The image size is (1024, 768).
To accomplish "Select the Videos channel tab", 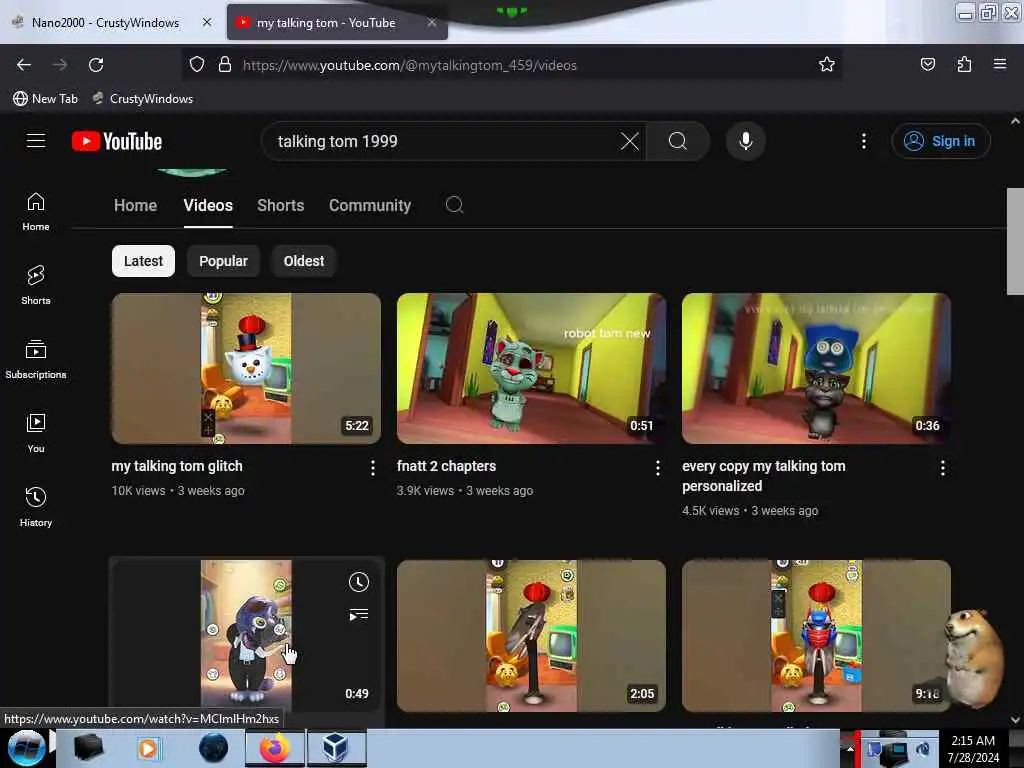I will (x=208, y=205).
